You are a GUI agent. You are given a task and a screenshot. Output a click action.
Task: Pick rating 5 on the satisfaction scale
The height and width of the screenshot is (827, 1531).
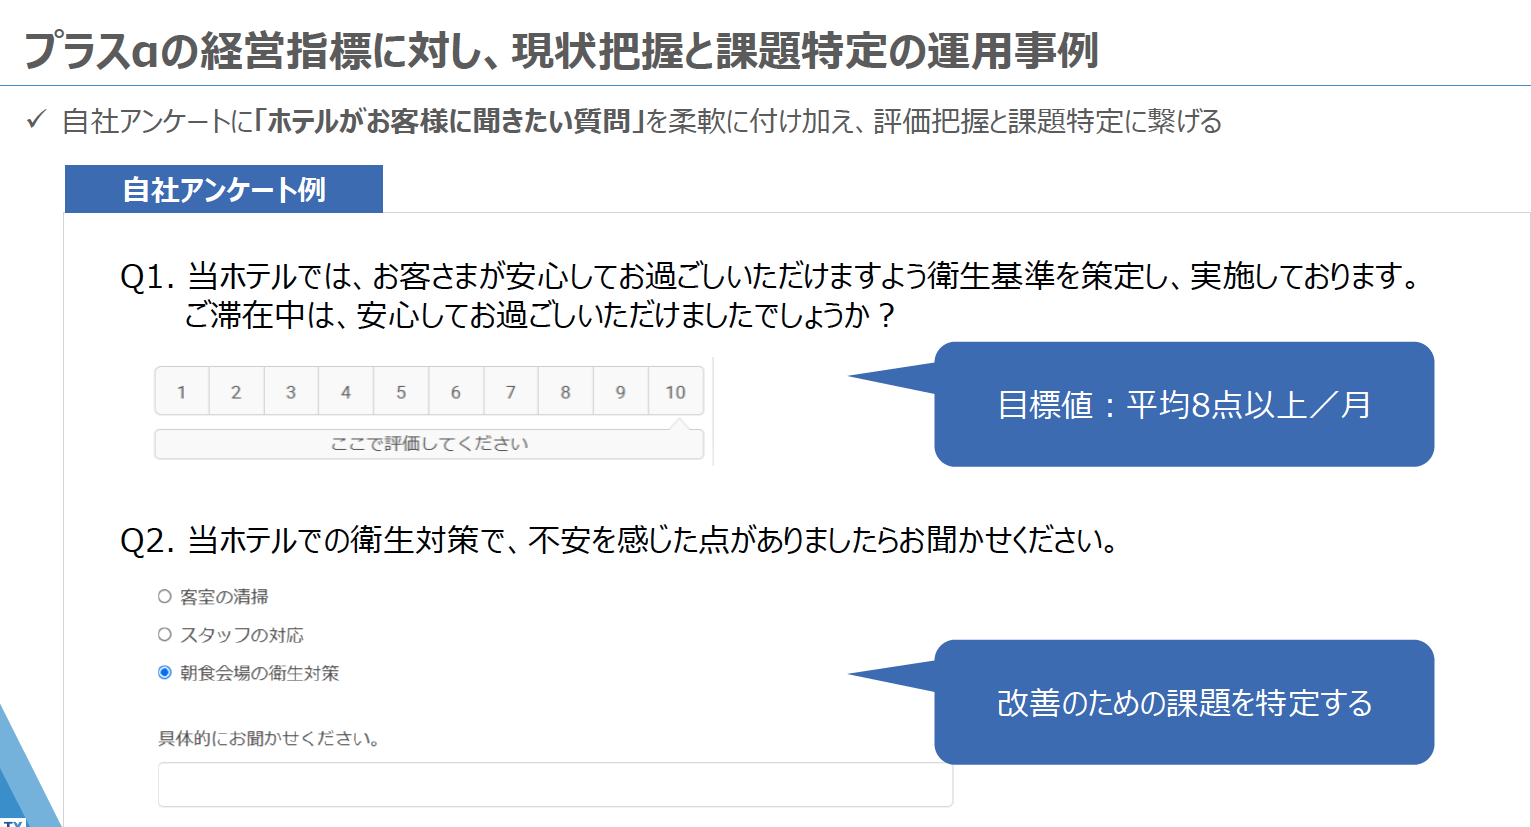point(401,391)
